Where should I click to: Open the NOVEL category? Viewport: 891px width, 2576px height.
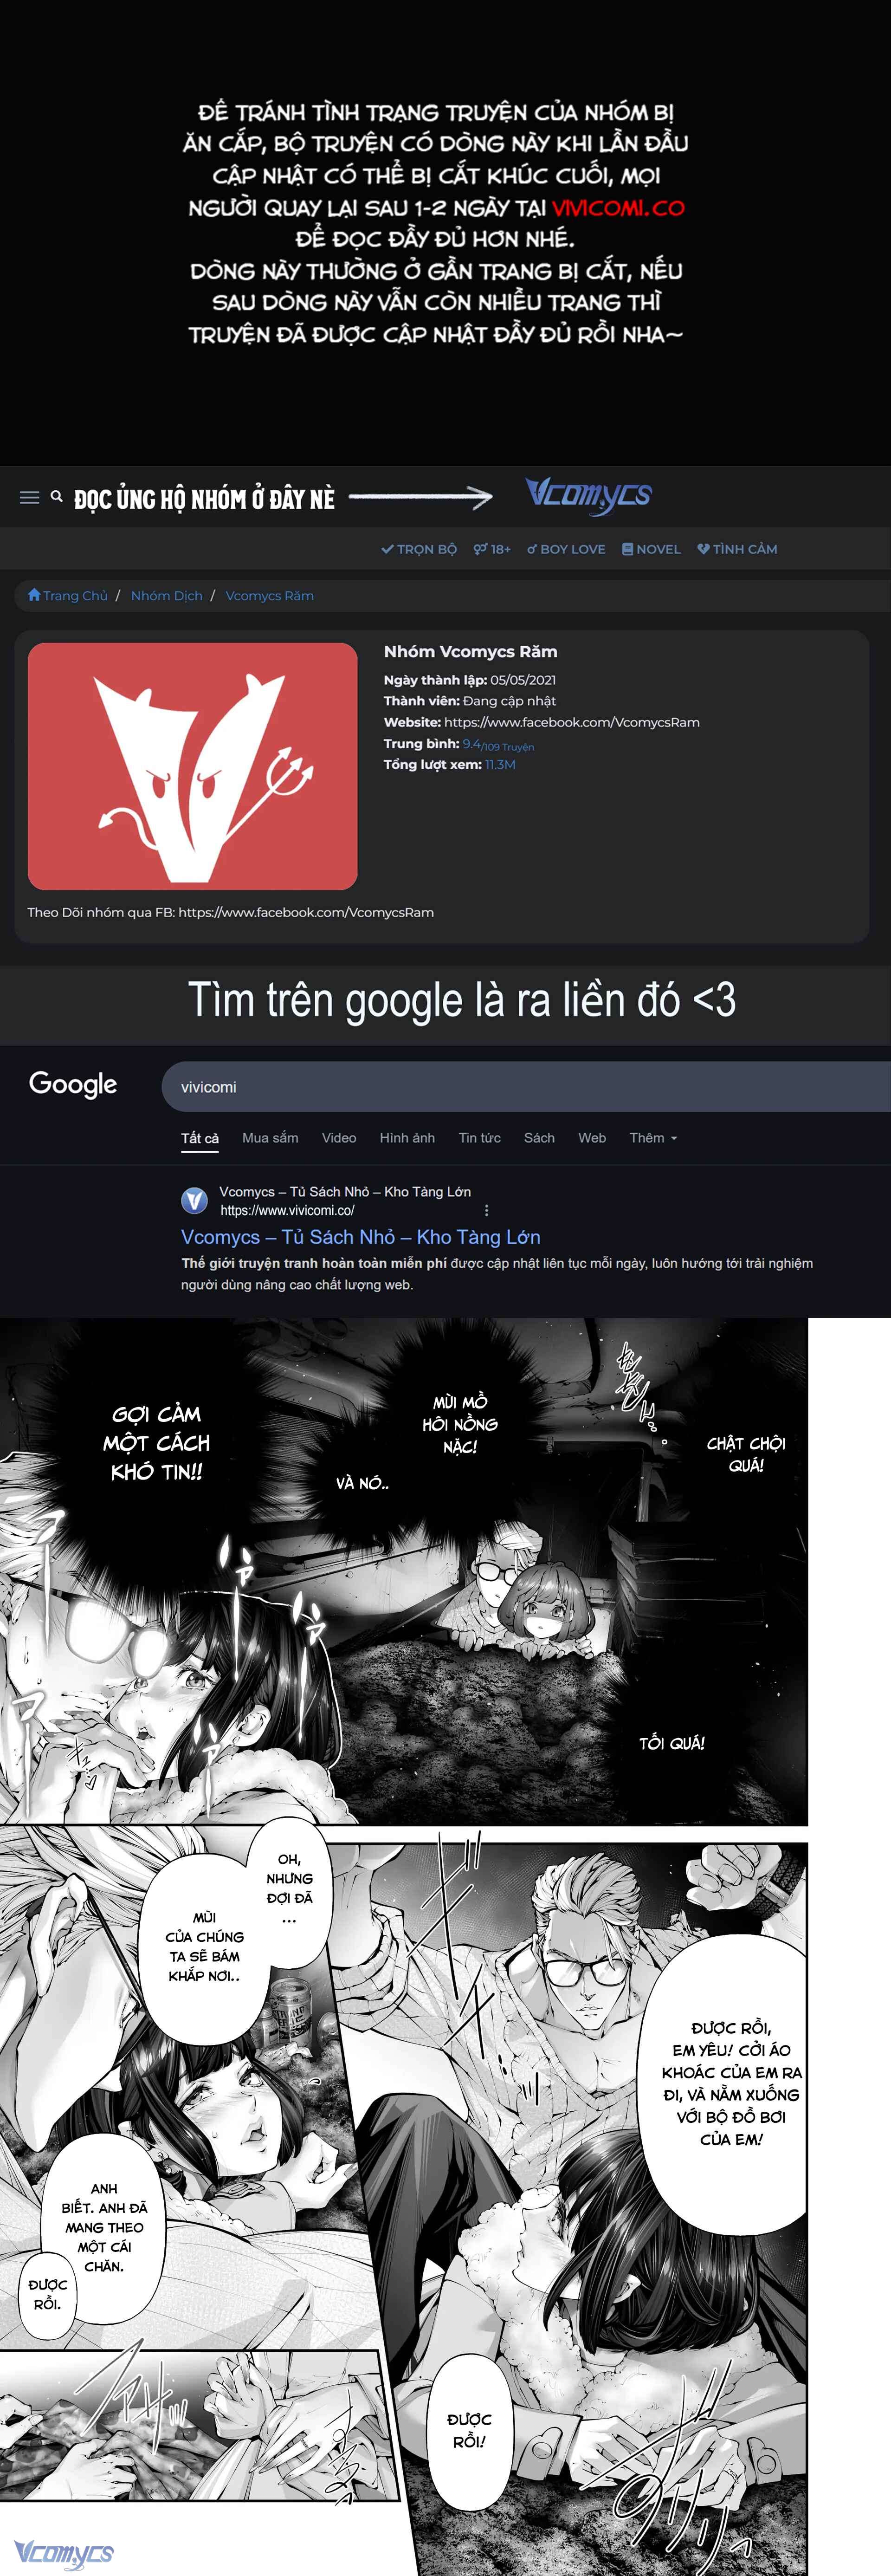click(651, 549)
